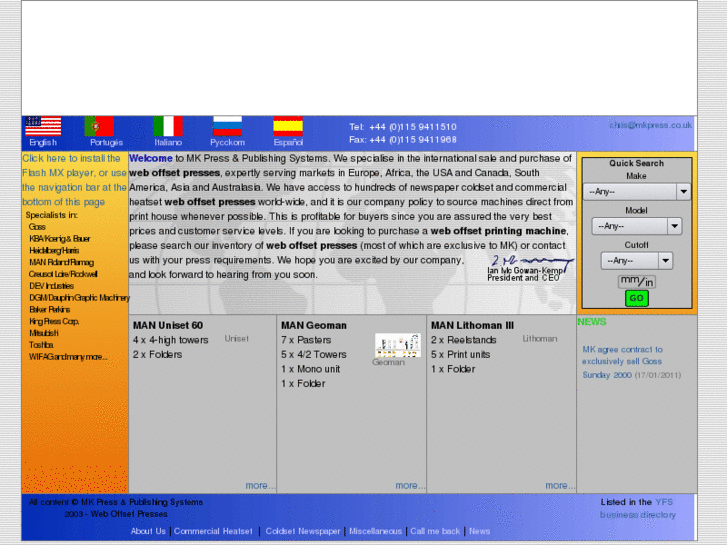727x545 pixels.
Task: Open DEV Industries link
Action: point(51,286)
